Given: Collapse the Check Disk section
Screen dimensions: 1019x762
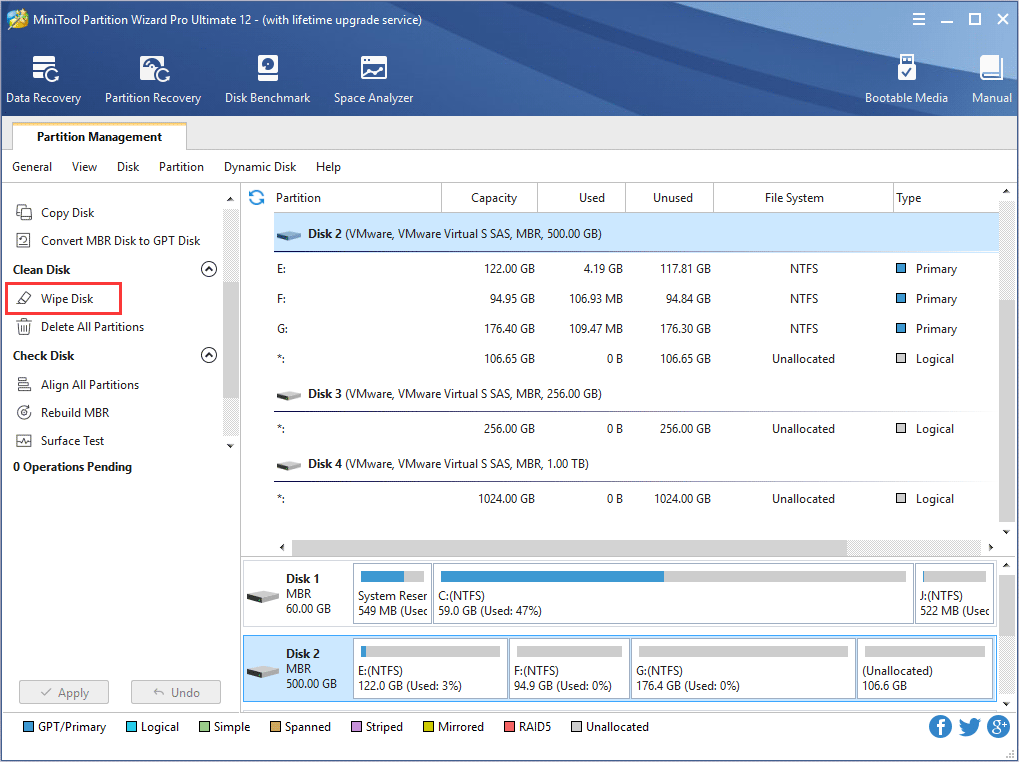Looking at the screenshot, I should pos(209,354).
